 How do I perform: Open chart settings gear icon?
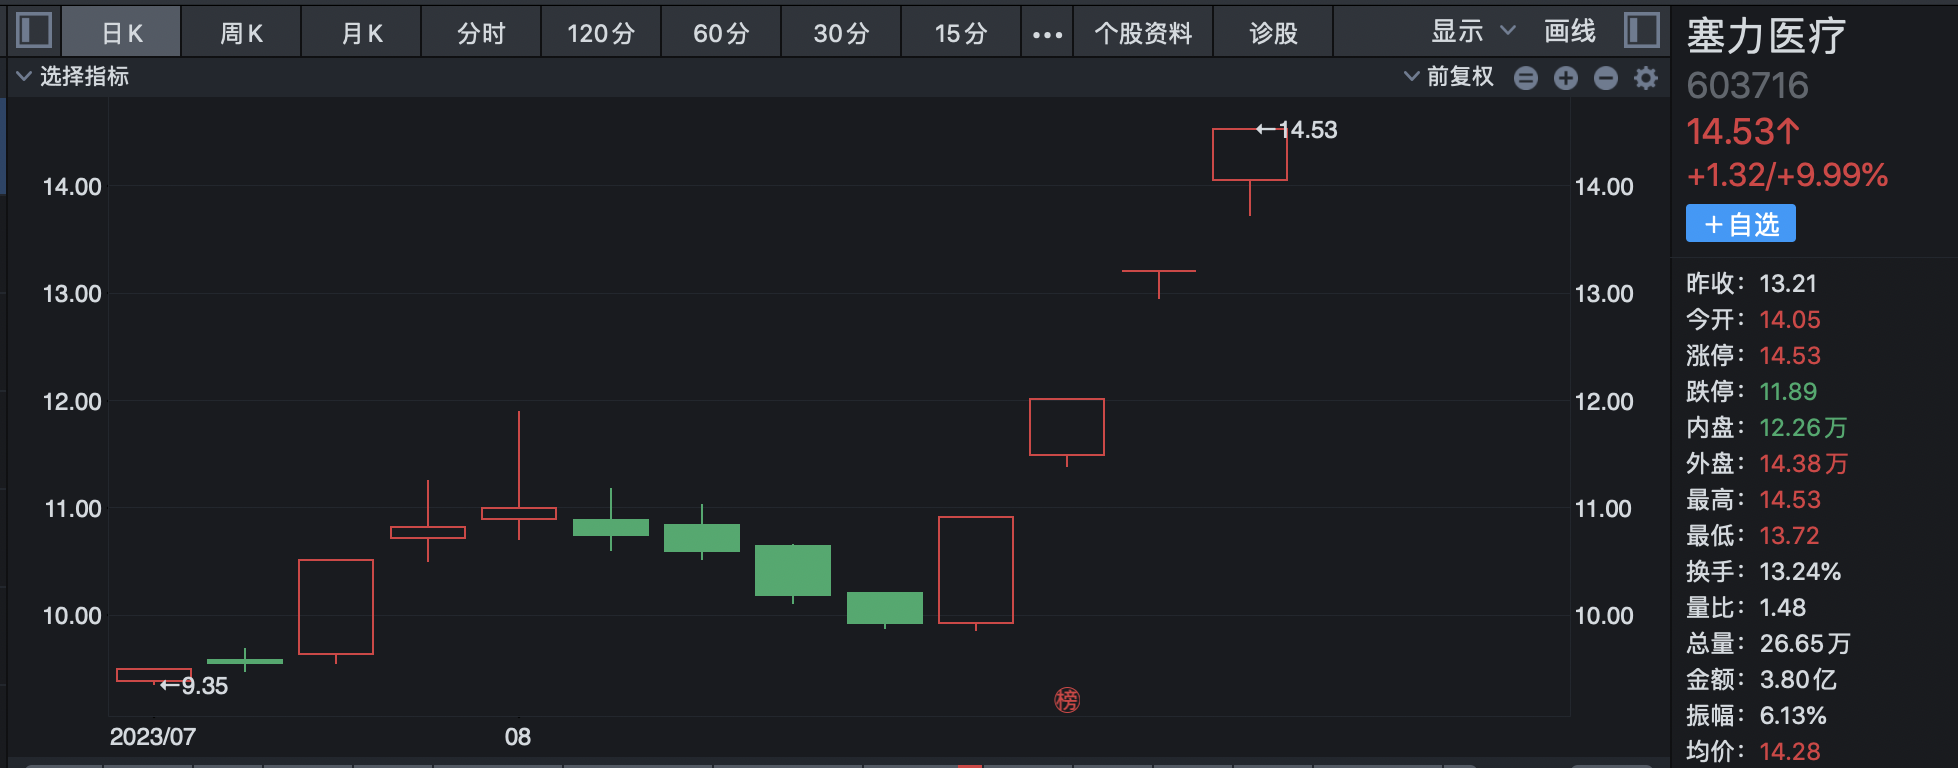click(x=1646, y=78)
